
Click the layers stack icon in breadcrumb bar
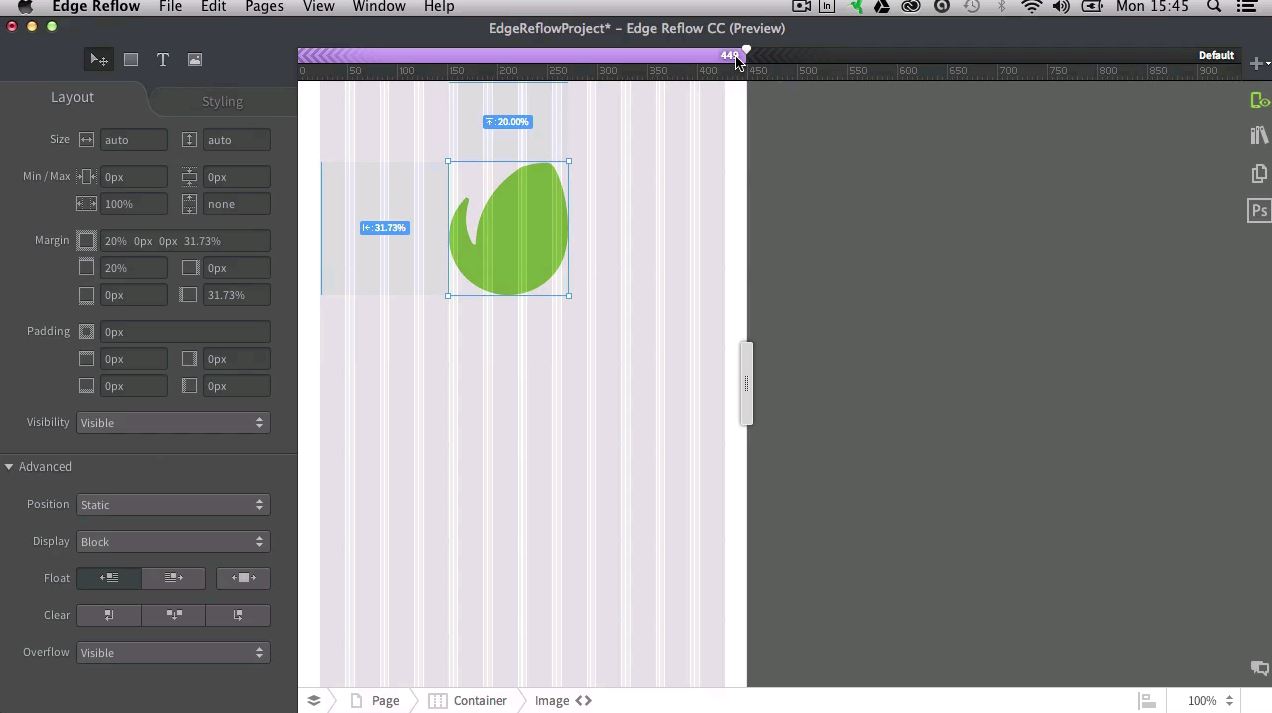coord(313,701)
